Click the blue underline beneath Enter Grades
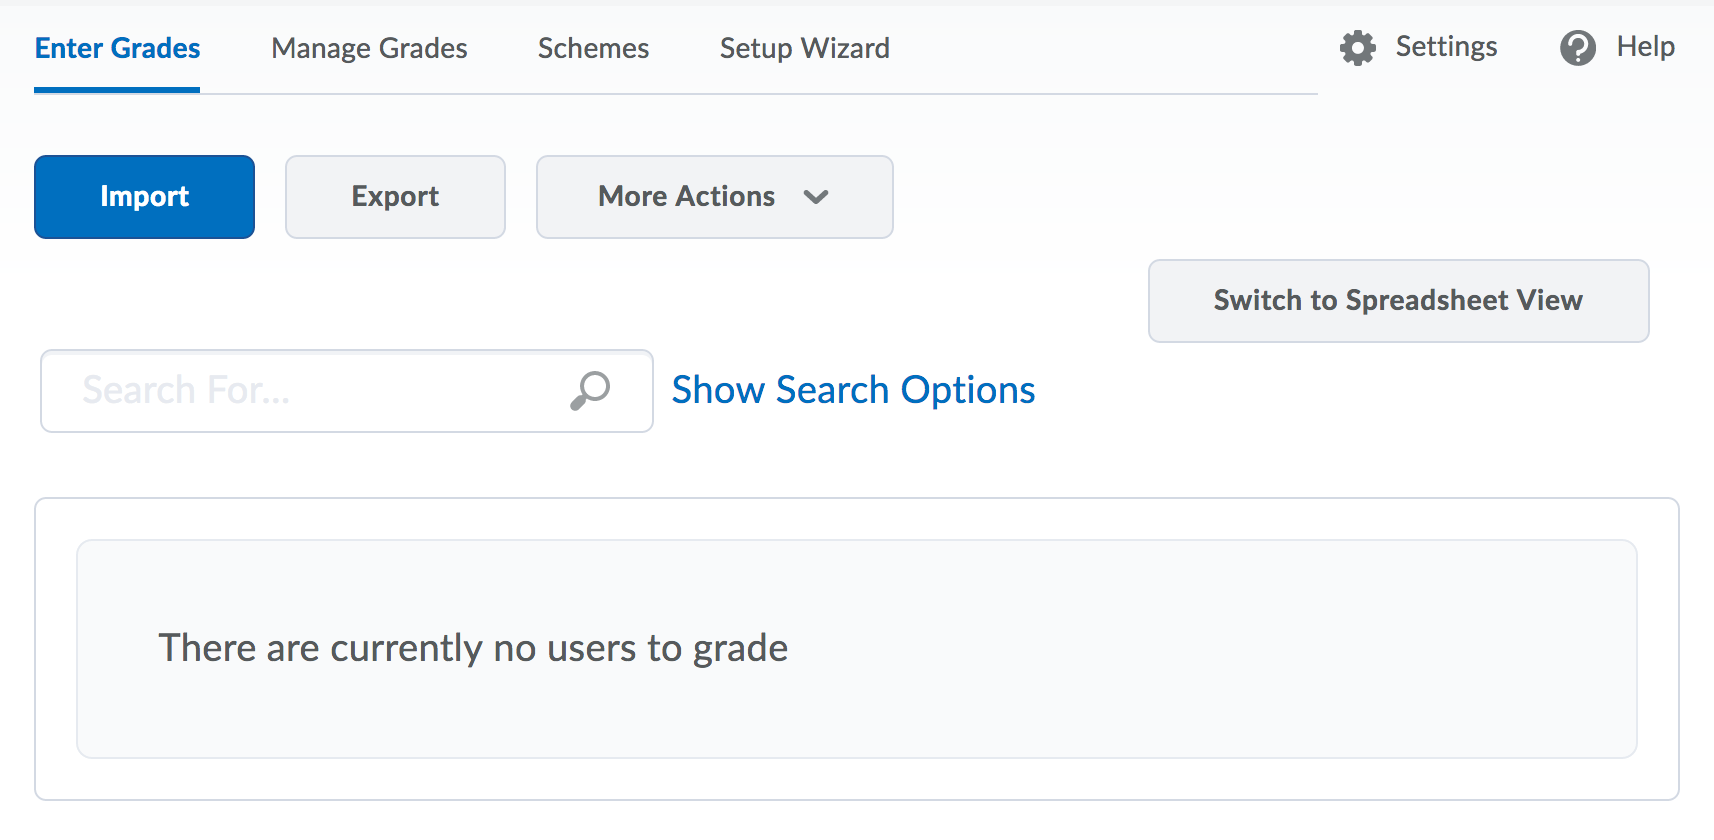This screenshot has width=1714, height=840. click(117, 90)
